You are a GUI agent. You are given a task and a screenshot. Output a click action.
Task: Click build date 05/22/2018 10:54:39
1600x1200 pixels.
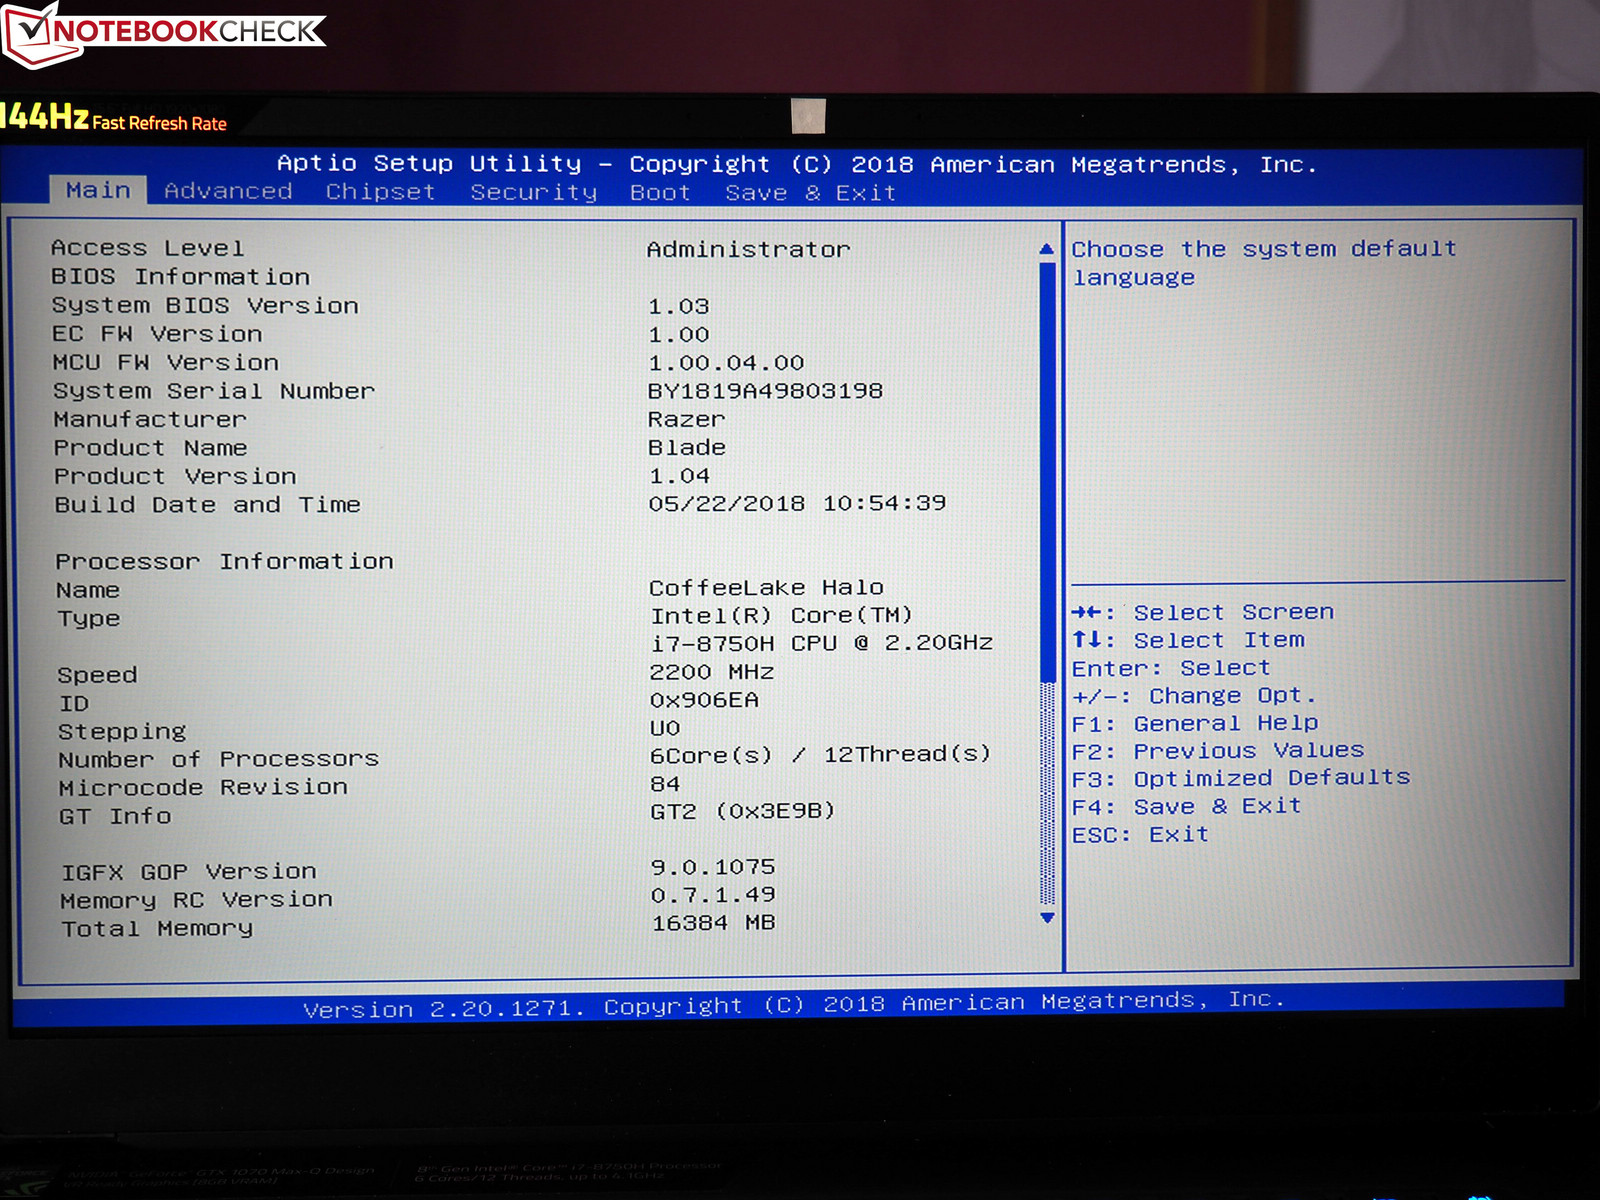797,503
